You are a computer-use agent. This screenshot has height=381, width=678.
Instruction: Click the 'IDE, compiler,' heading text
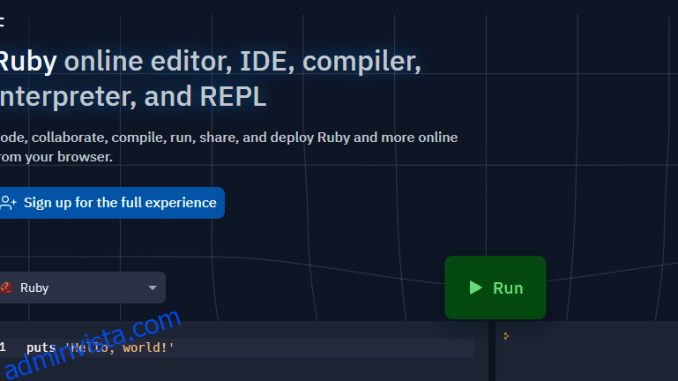[x=330, y=61]
